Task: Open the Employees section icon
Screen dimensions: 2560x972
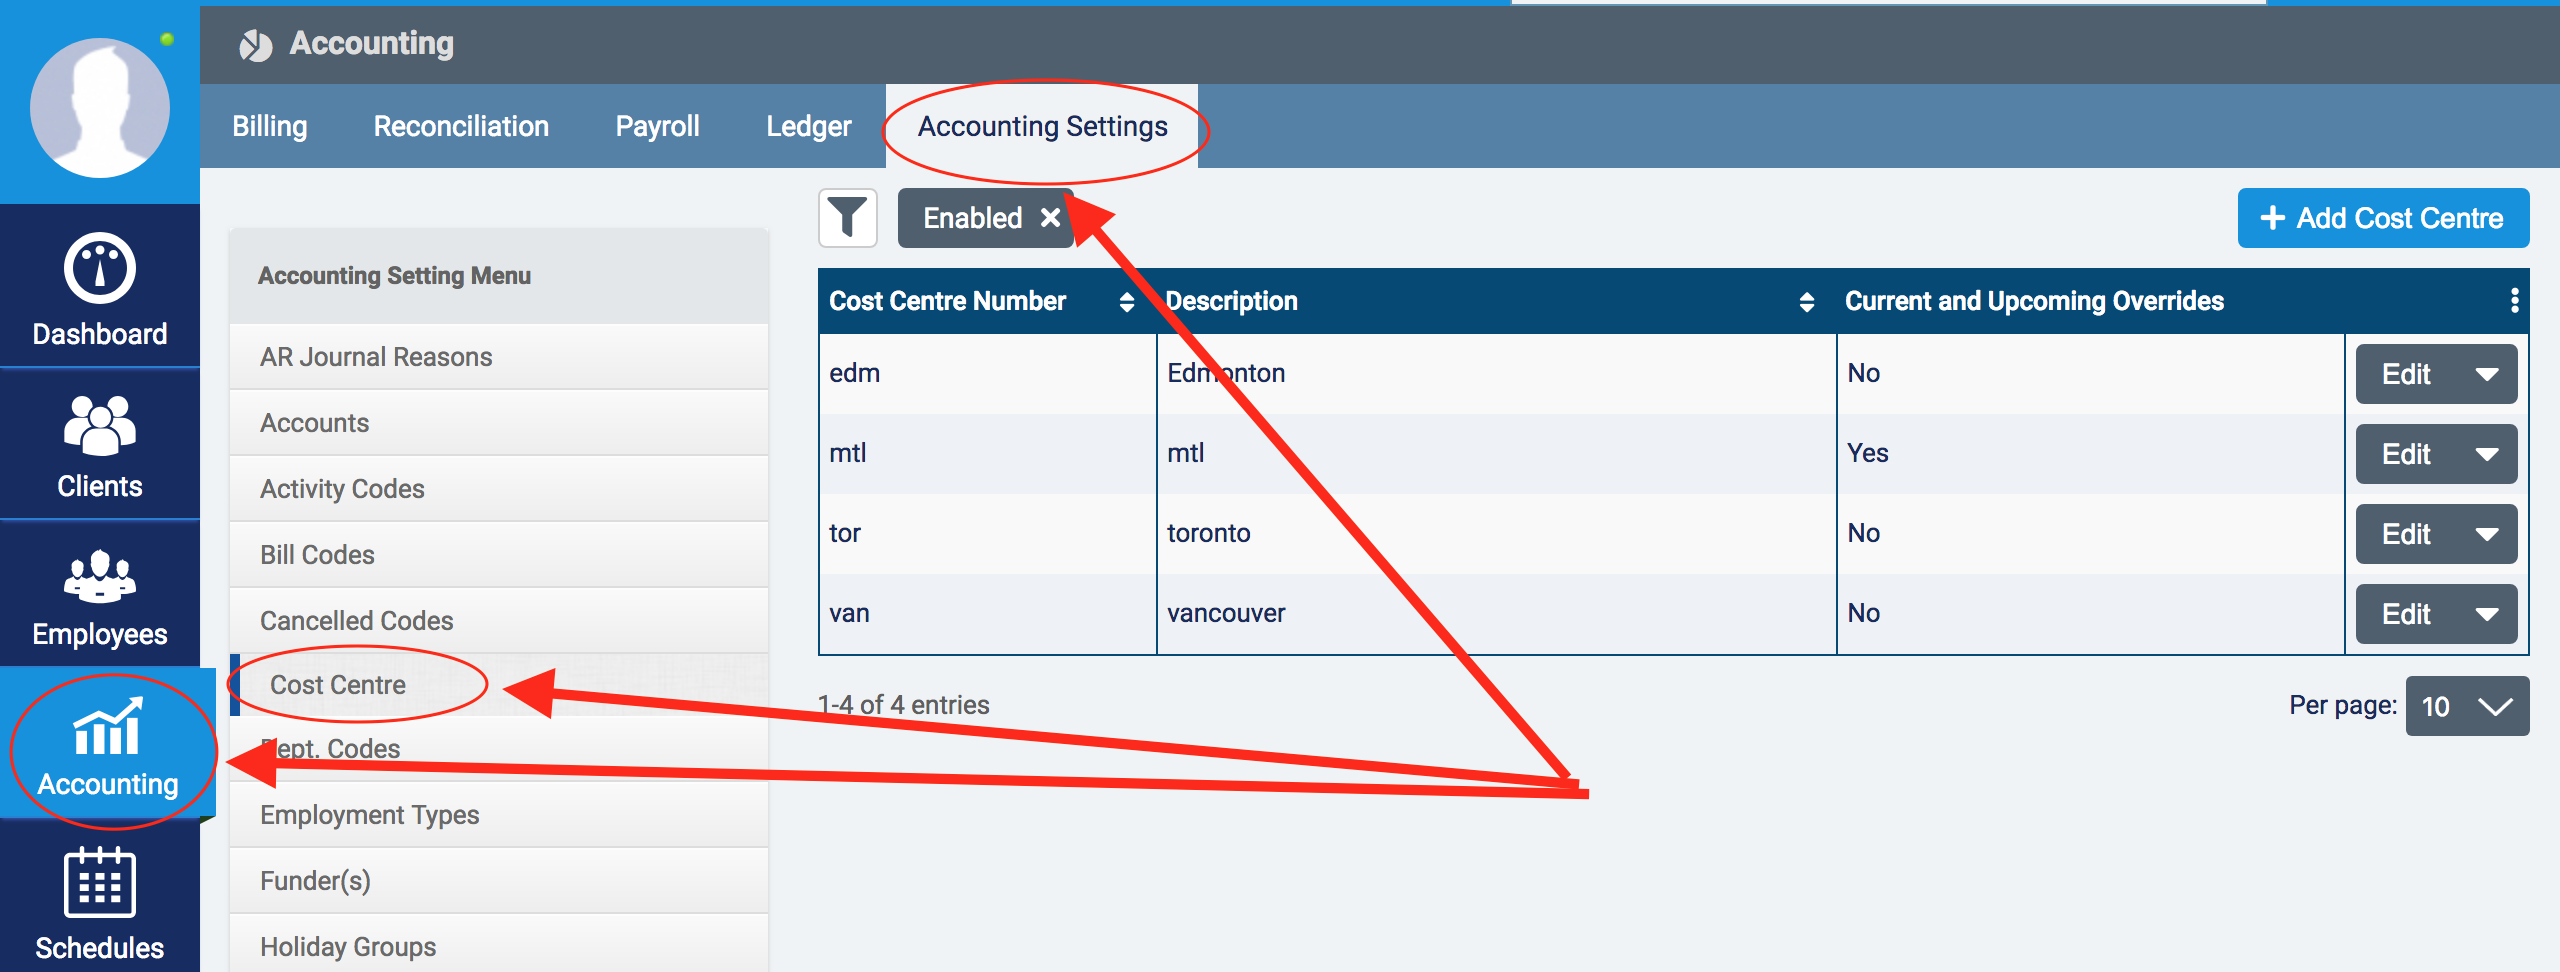Action: (99, 577)
